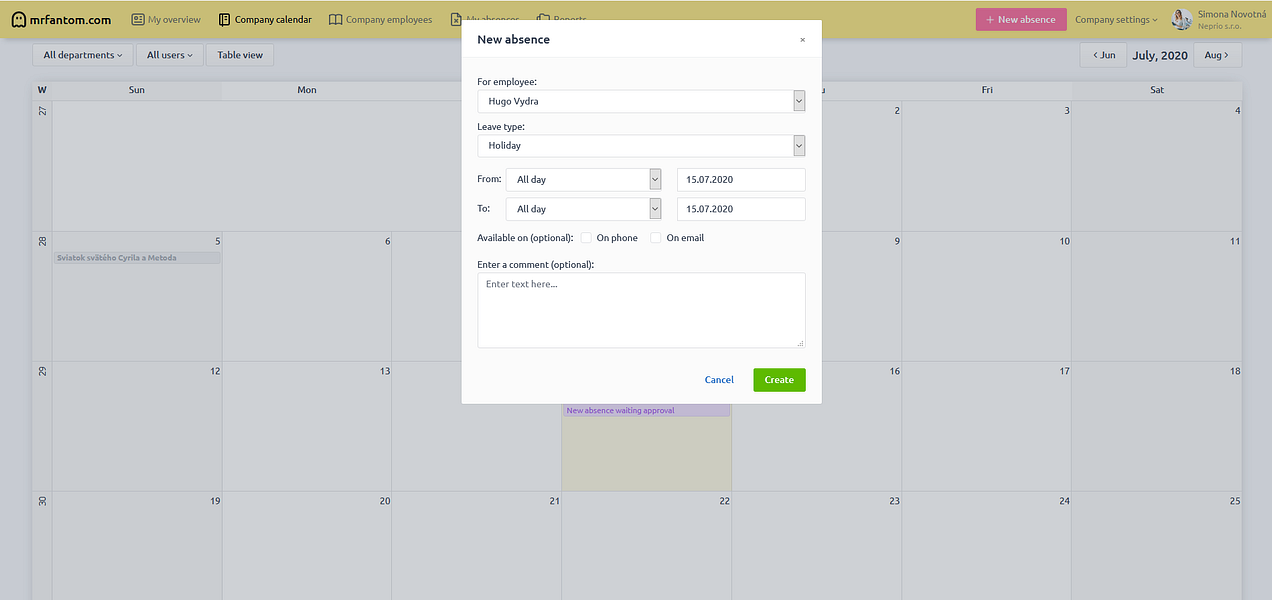Click the Company calendar icon
This screenshot has height=600, width=1272.
coord(225,19)
